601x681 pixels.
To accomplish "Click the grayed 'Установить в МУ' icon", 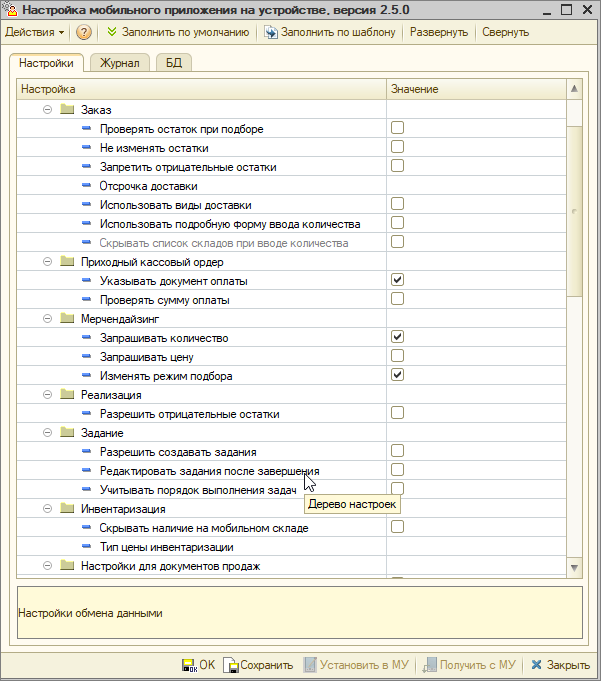I will [310, 665].
